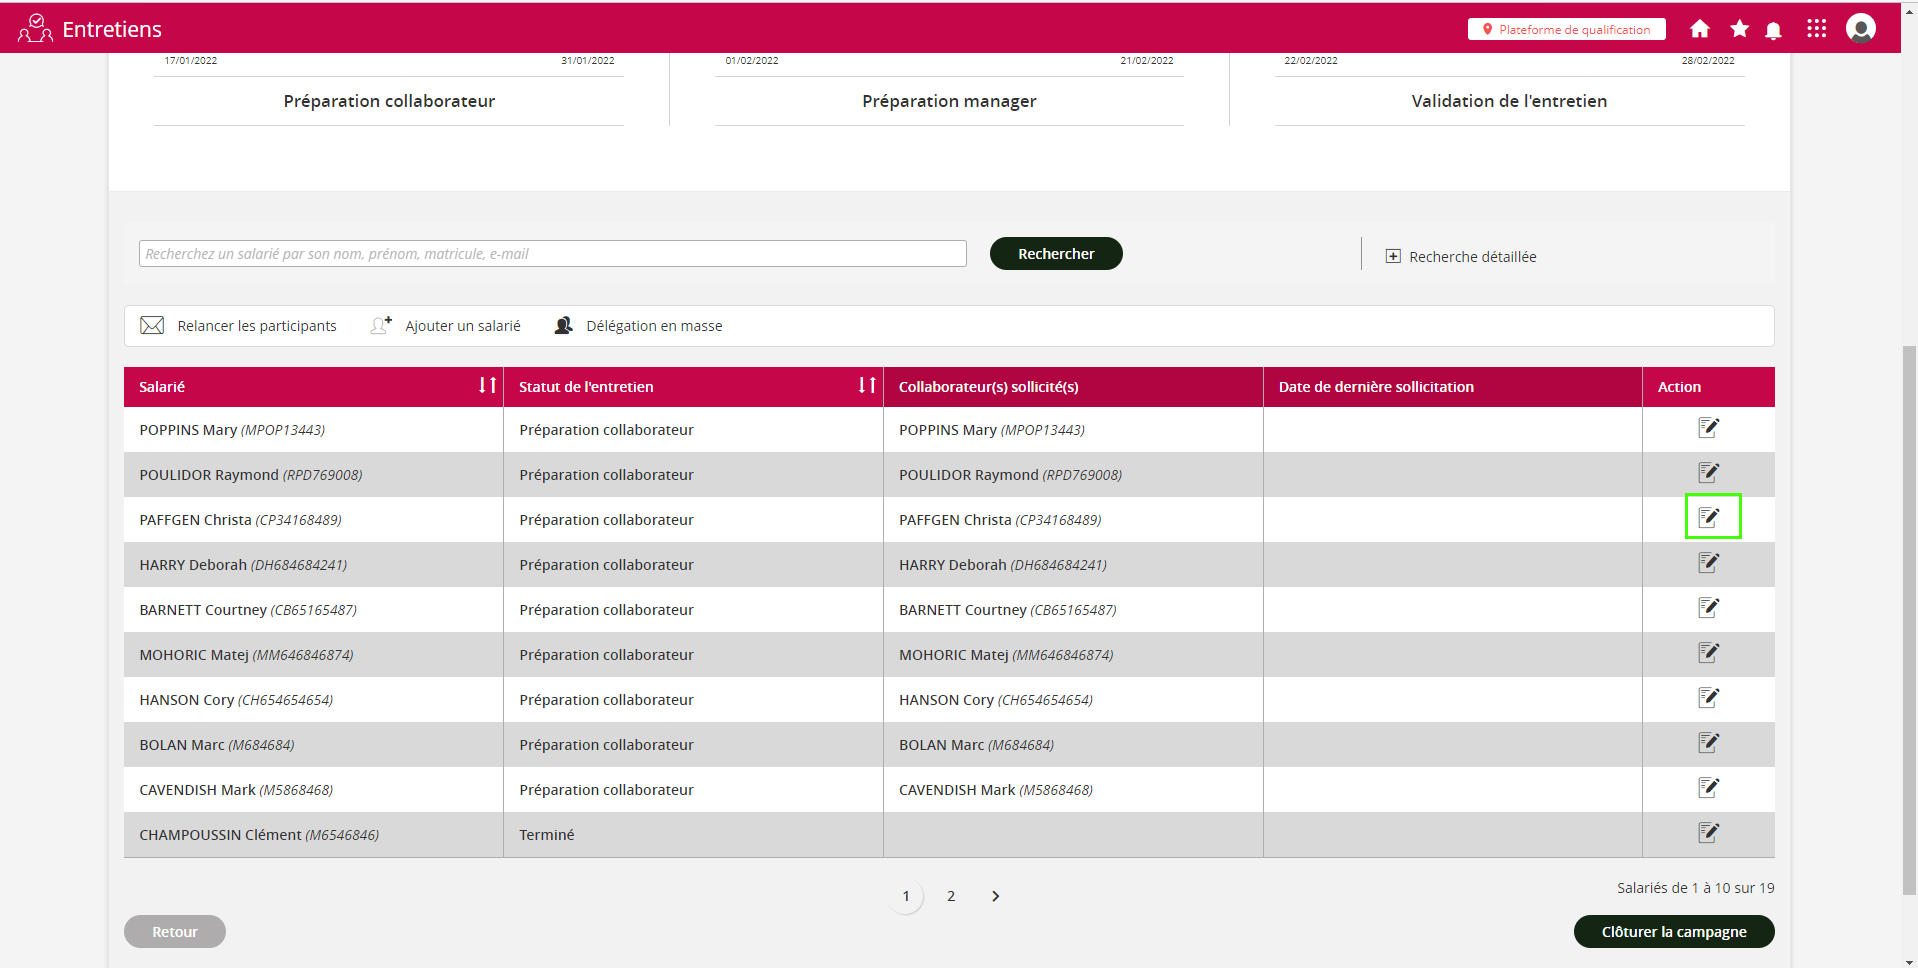Go to page 2 of results
Viewport: 1918px width, 968px height.
click(x=951, y=896)
